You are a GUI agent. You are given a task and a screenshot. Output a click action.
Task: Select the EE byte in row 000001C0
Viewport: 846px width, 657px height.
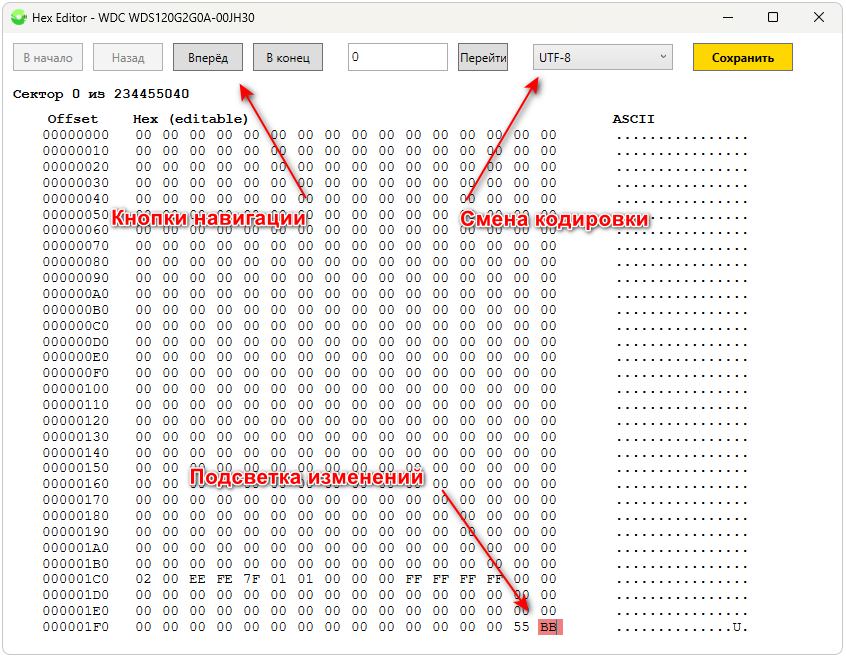tap(197, 579)
